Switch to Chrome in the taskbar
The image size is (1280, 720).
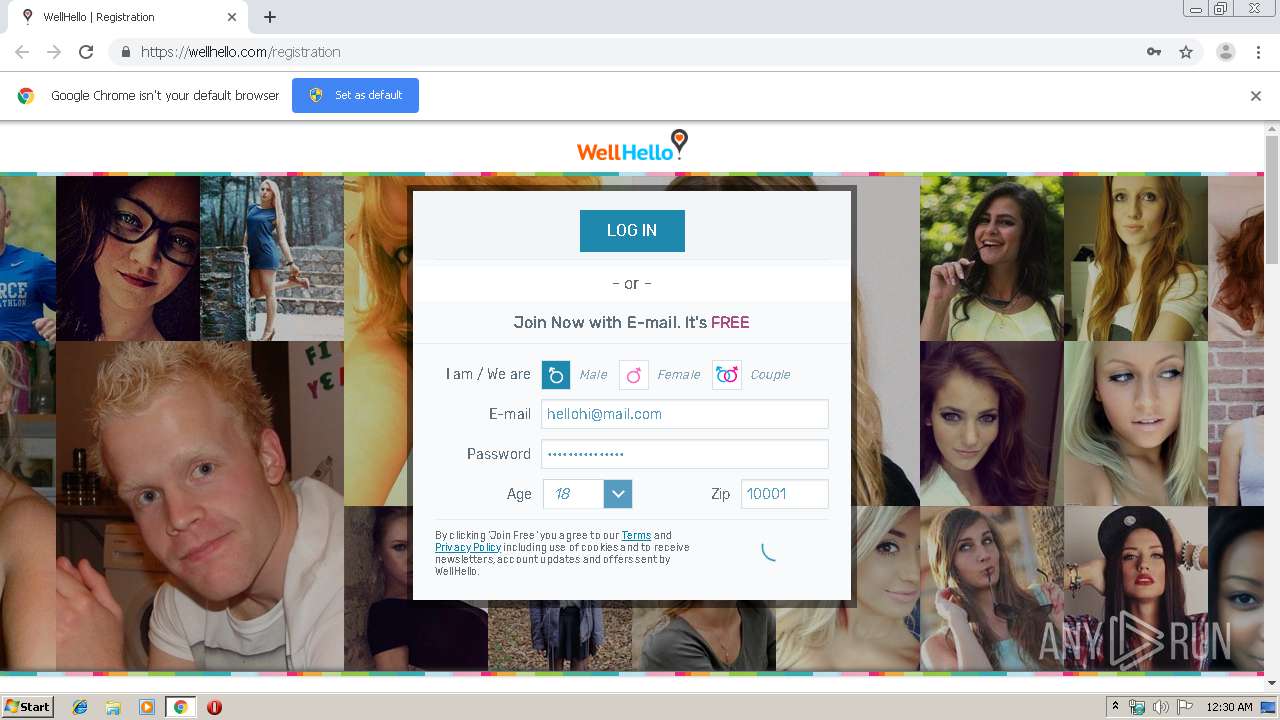click(x=180, y=707)
